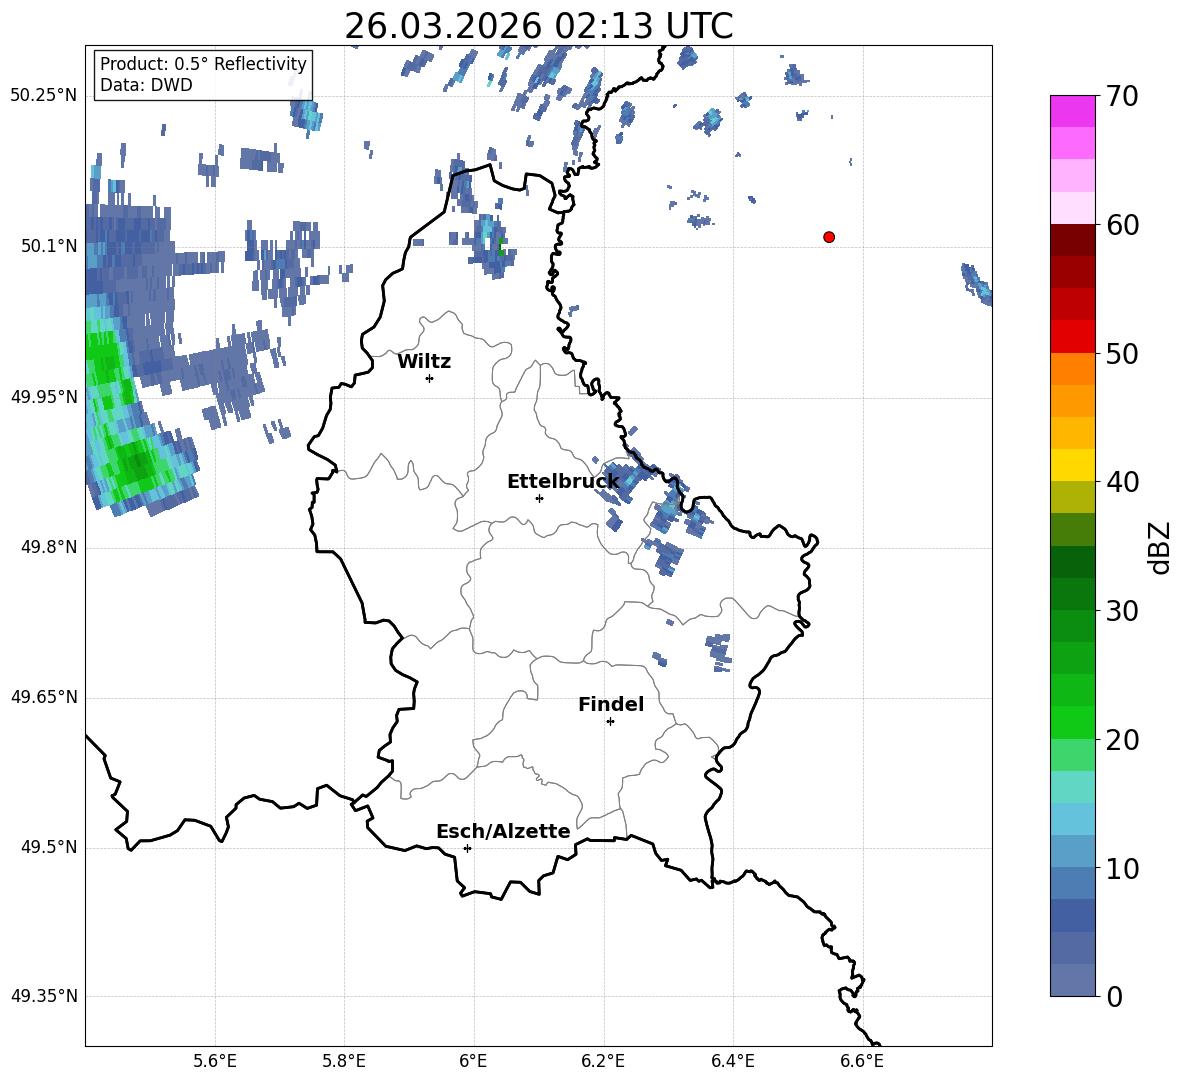
Task: Click the 50 tick on colorbar
Action: tap(1121, 353)
